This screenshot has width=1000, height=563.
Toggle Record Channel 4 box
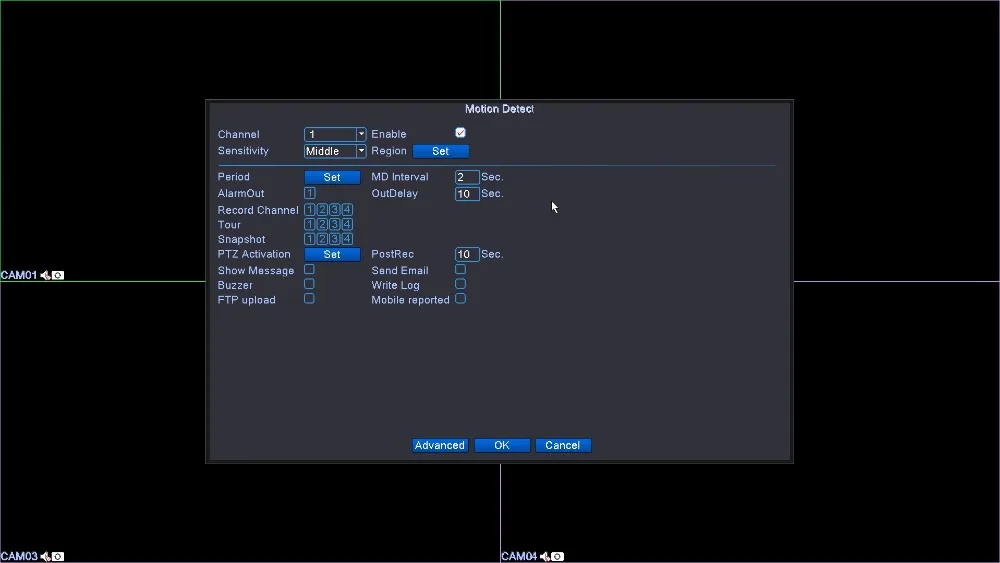pyautogui.click(x=347, y=210)
